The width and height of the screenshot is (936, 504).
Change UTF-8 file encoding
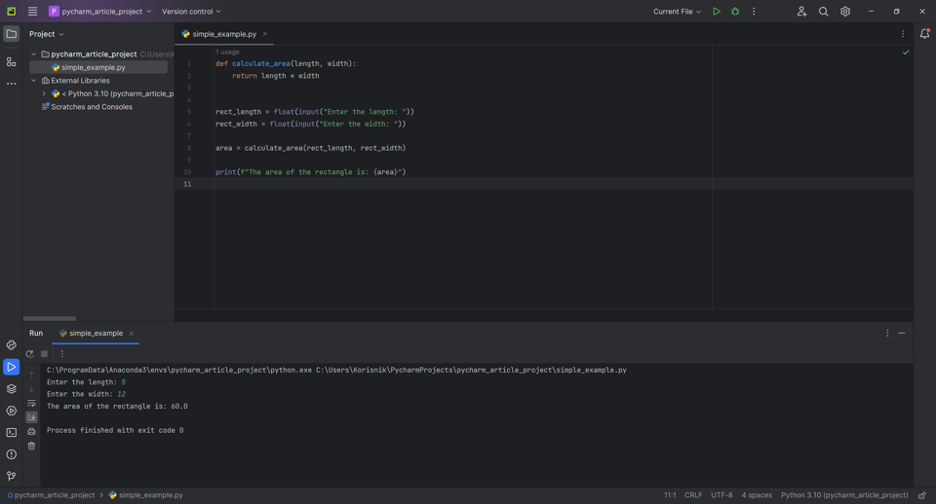pos(721,495)
